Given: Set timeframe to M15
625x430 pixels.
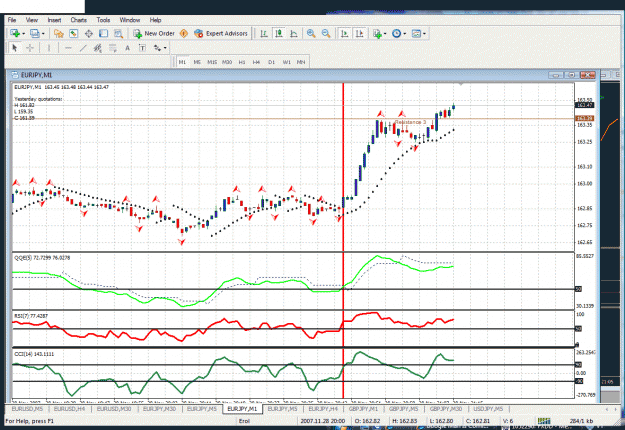Looking at the screenshot, I should pos(212,62).
